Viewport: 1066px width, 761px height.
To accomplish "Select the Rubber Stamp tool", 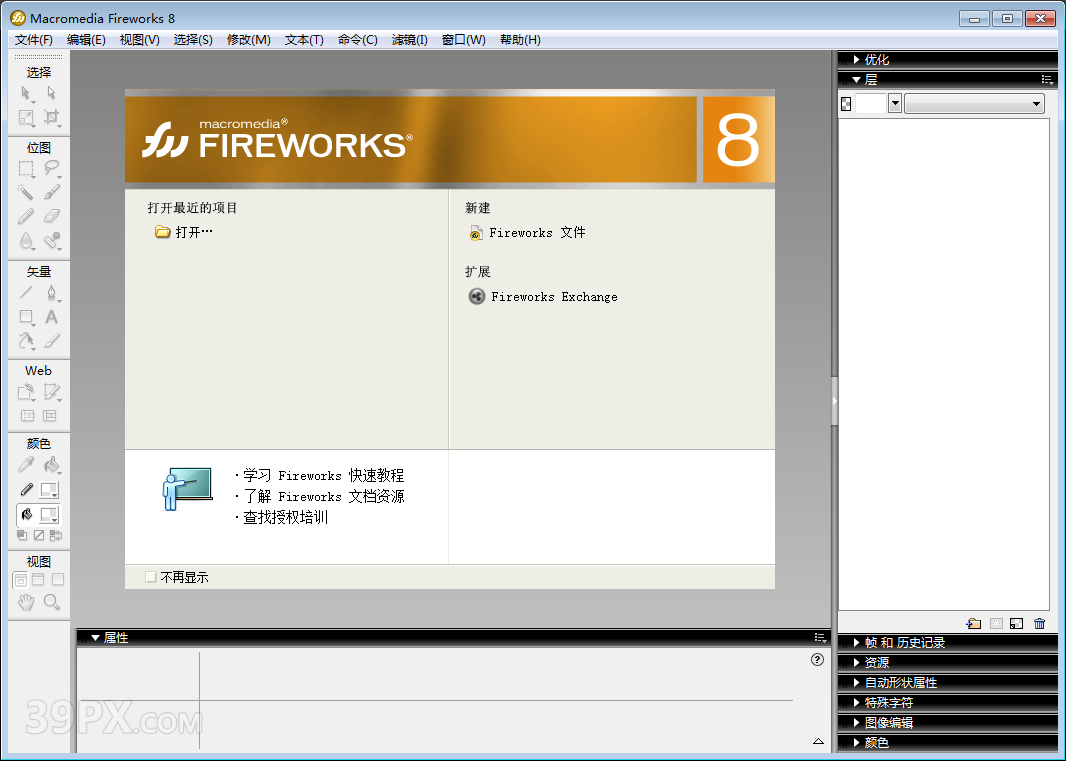I will click(x=51, y=241).
